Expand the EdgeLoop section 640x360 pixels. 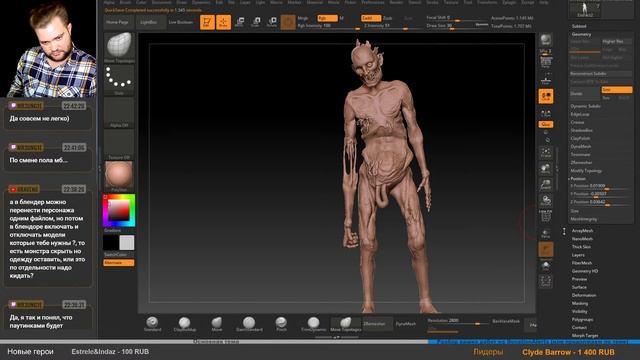point(579,114)
